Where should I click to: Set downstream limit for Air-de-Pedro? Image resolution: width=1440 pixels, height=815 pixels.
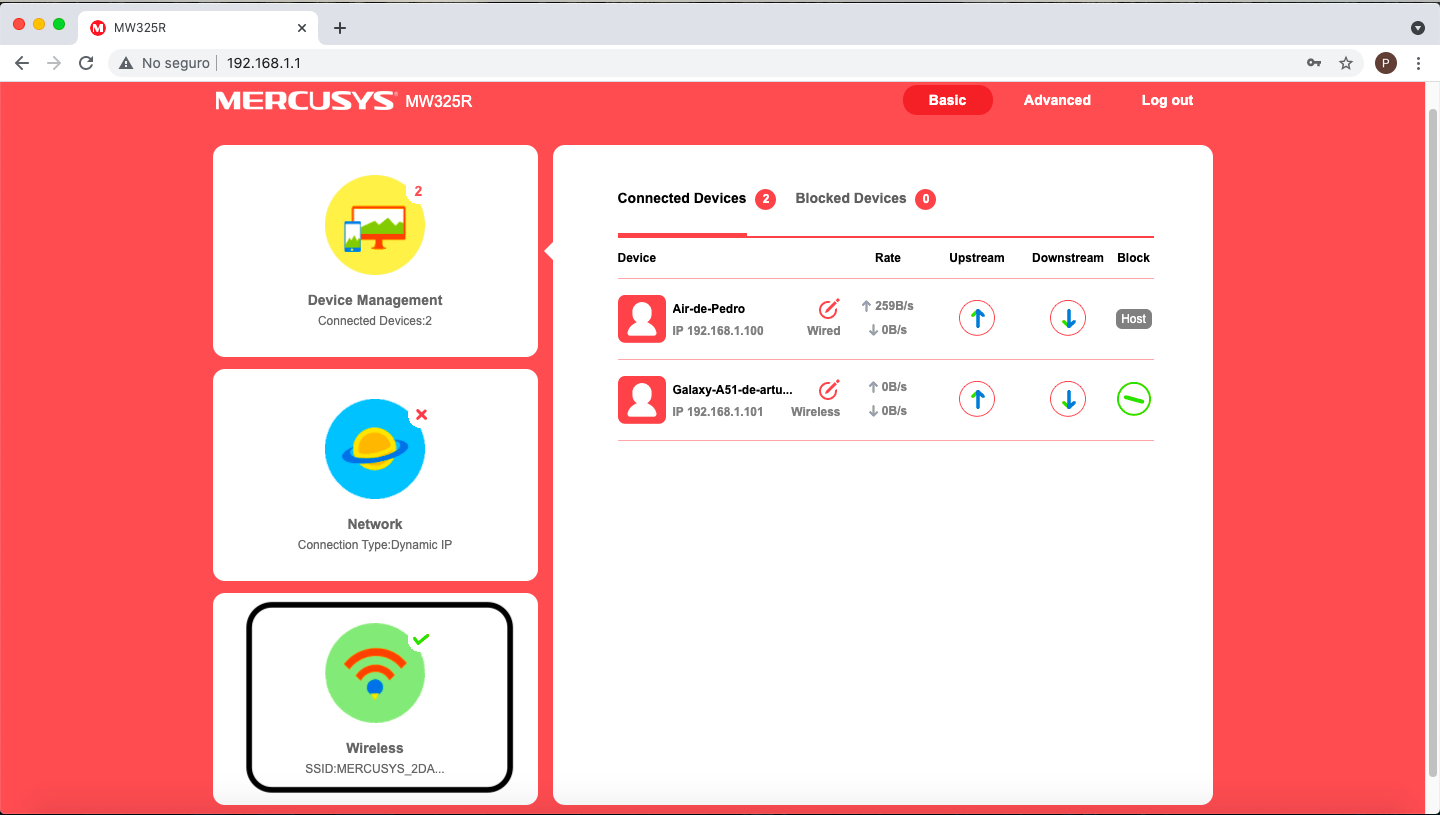(1067, 319)
